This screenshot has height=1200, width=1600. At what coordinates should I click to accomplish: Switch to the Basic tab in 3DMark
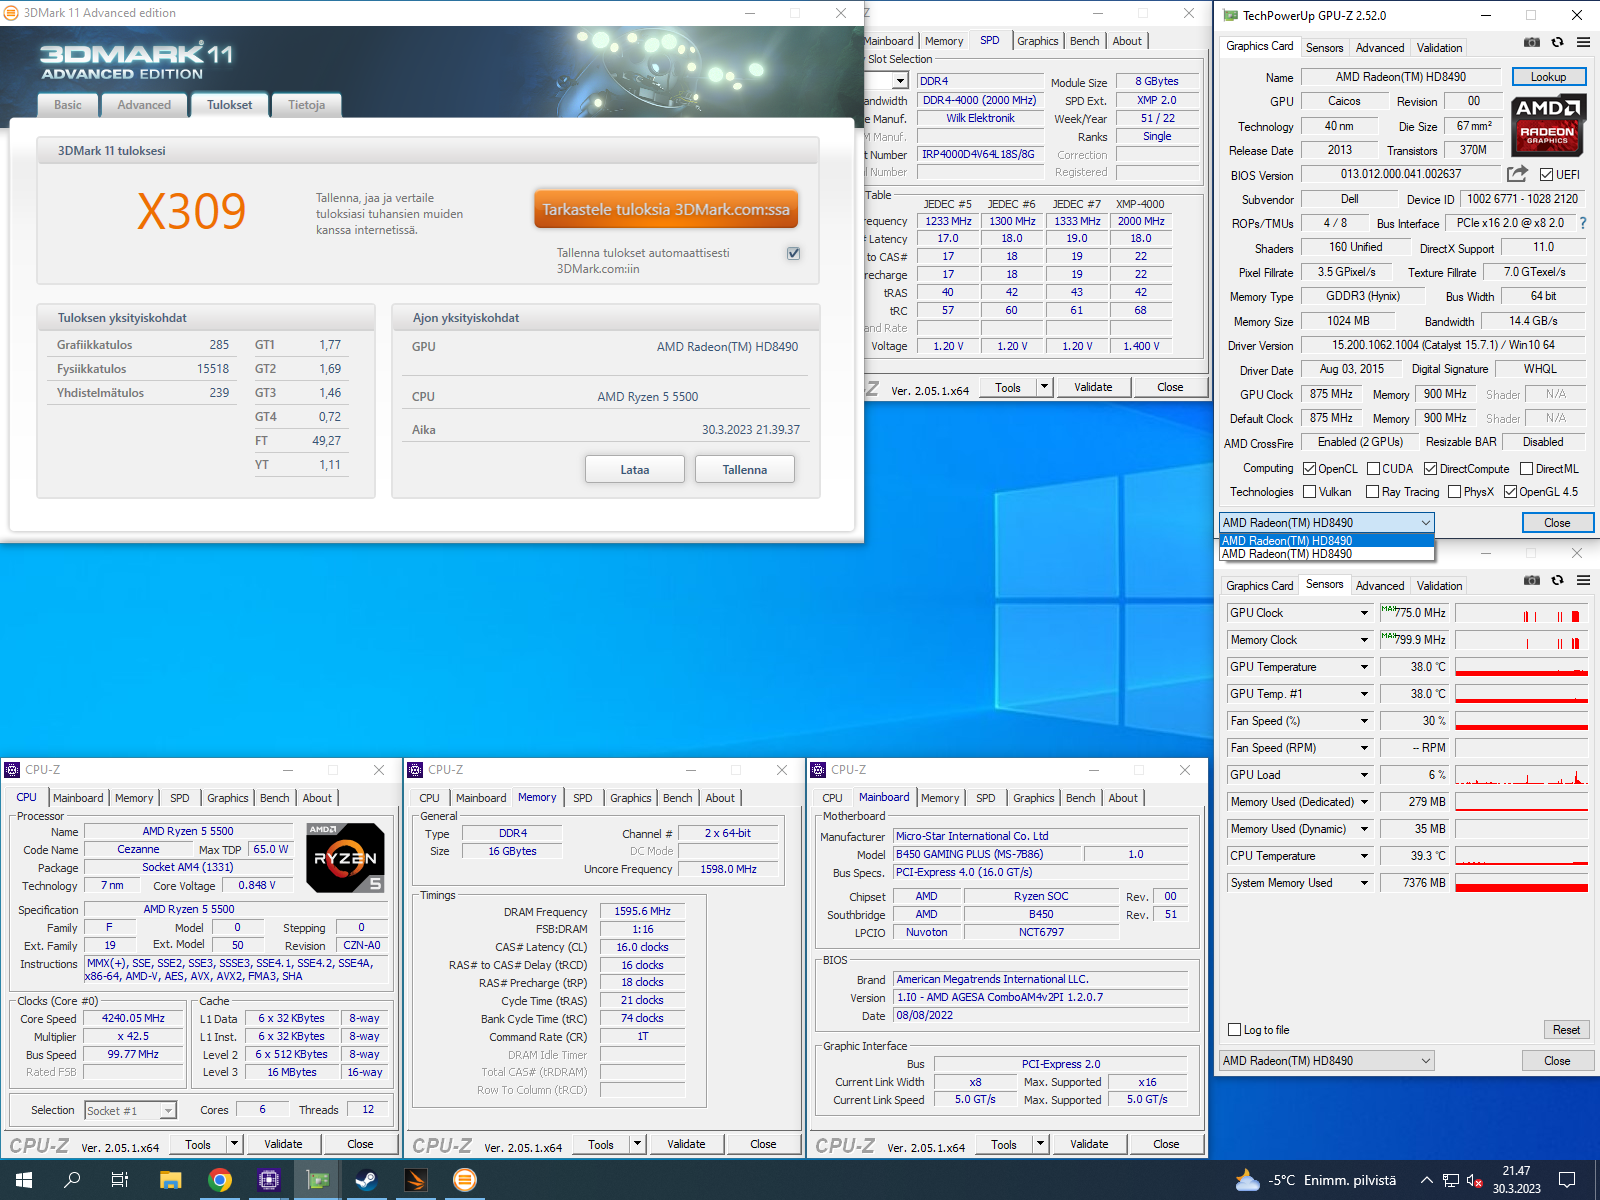(68, 105)
